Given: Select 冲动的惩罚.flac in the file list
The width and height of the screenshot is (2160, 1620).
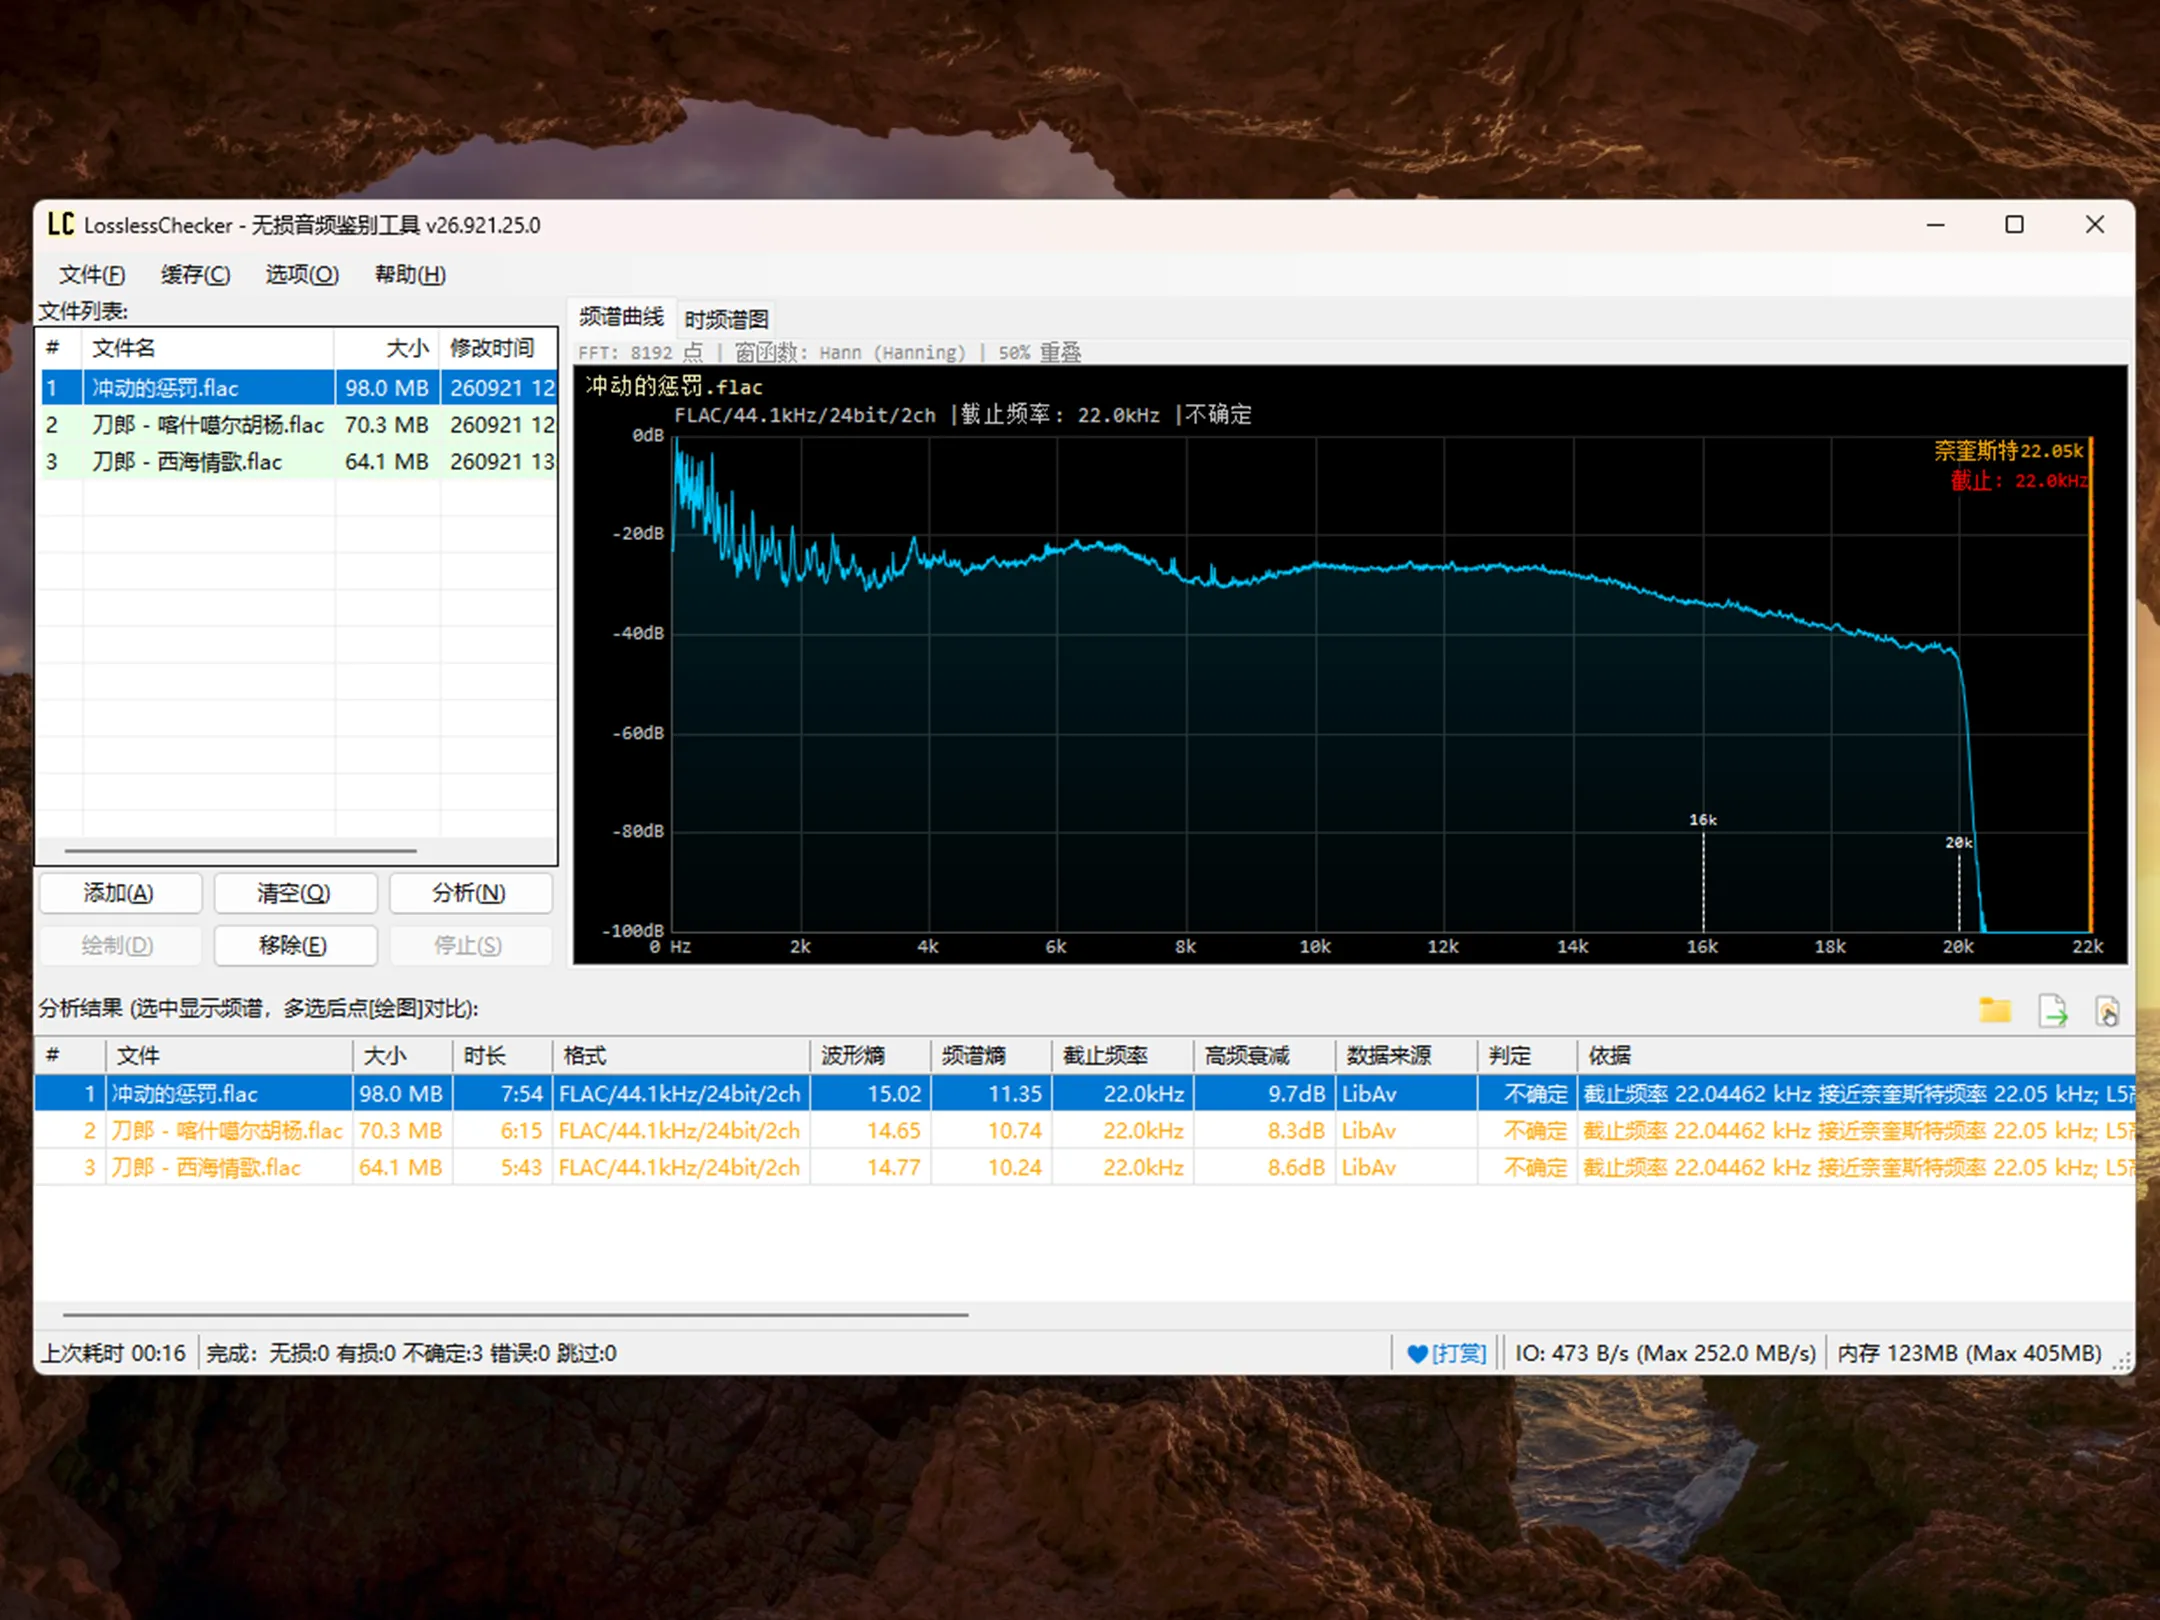Looking at the screenshot, I should click(x=298, y=388).
